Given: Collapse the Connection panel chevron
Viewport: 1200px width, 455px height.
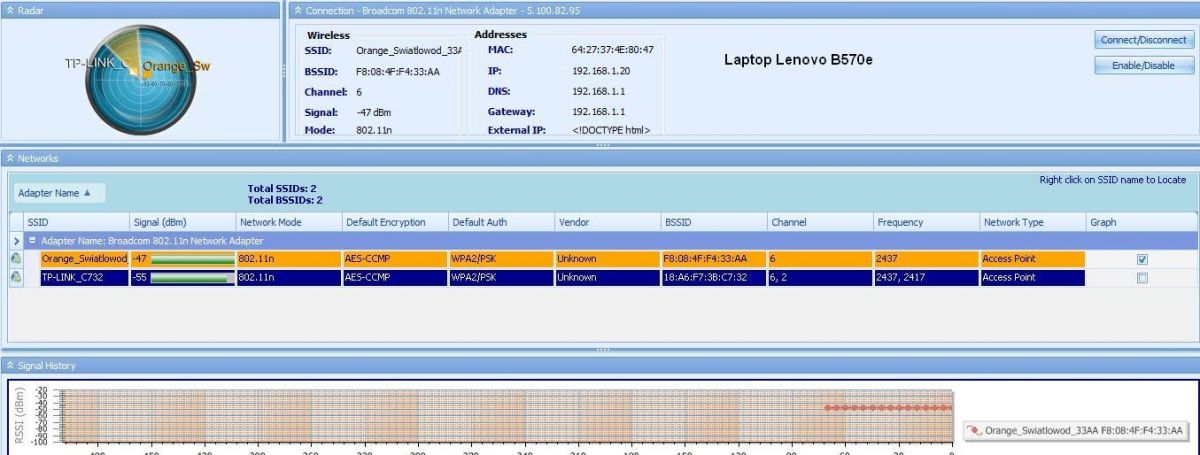Looking at the screenshot, I should (x=297, y=9).
